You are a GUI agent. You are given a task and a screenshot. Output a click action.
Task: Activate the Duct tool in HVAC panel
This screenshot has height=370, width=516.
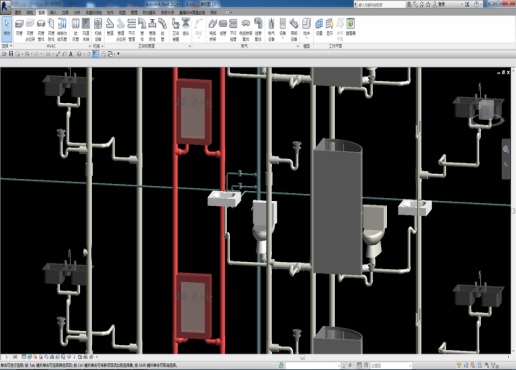19,28
